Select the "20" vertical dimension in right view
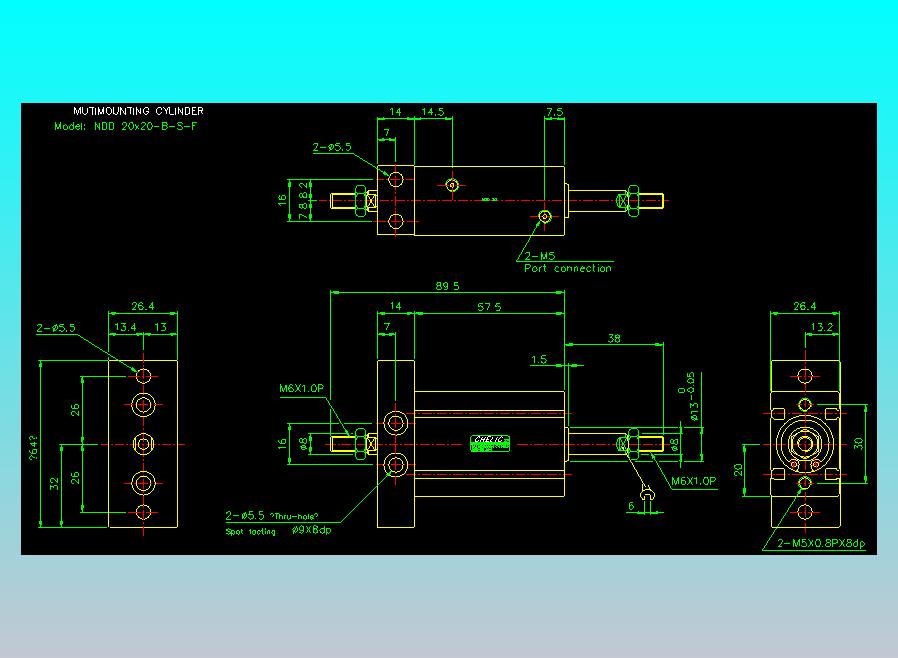This screenshot has width=898, height=658. pos(738,470)
